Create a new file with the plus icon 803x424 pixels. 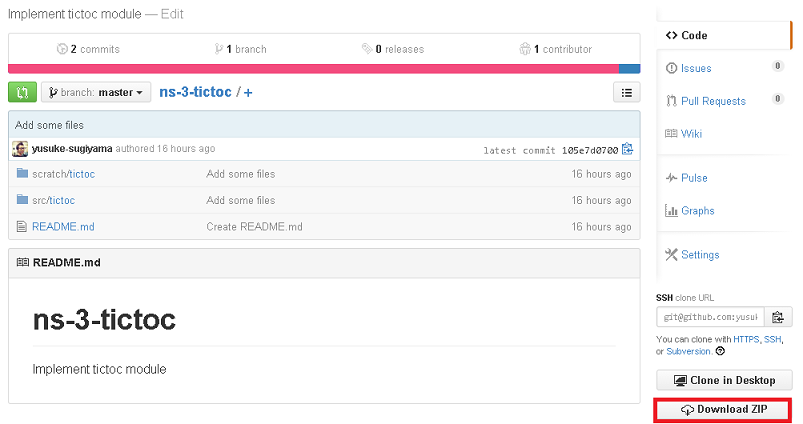248,93
